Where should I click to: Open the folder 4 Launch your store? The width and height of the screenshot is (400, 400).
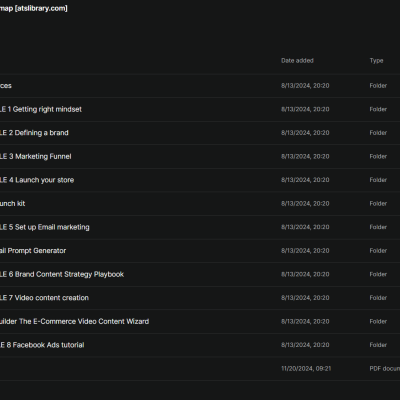37,180
